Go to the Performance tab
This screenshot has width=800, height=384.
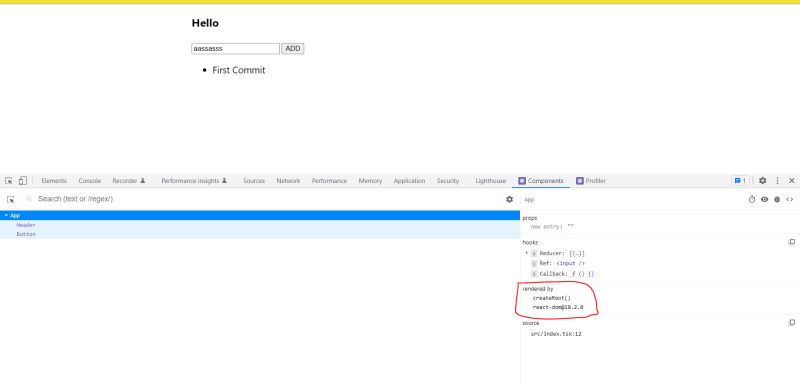329,181
